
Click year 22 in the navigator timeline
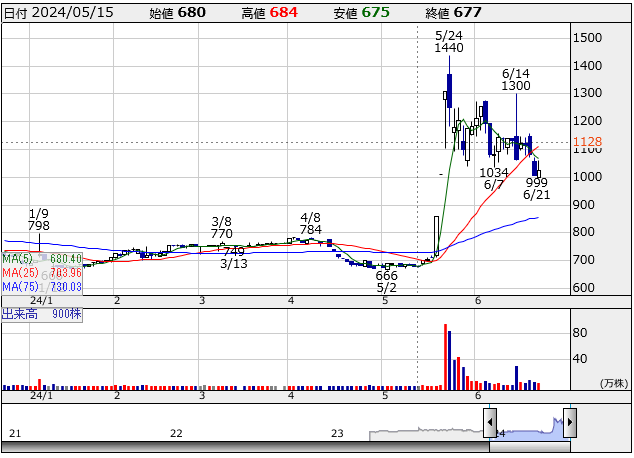tap(176, 433)
